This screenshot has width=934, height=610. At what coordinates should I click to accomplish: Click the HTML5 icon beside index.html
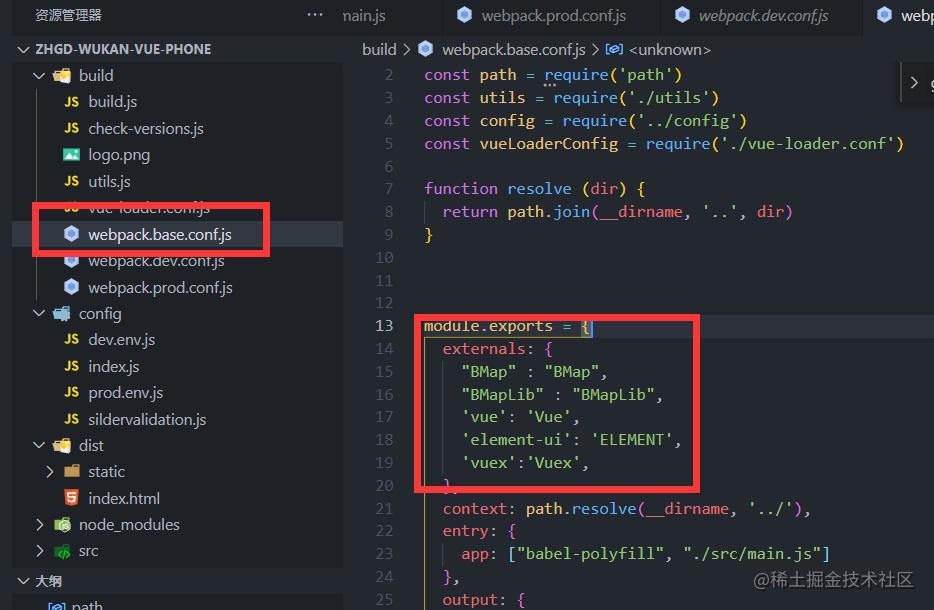pos(71,497)
